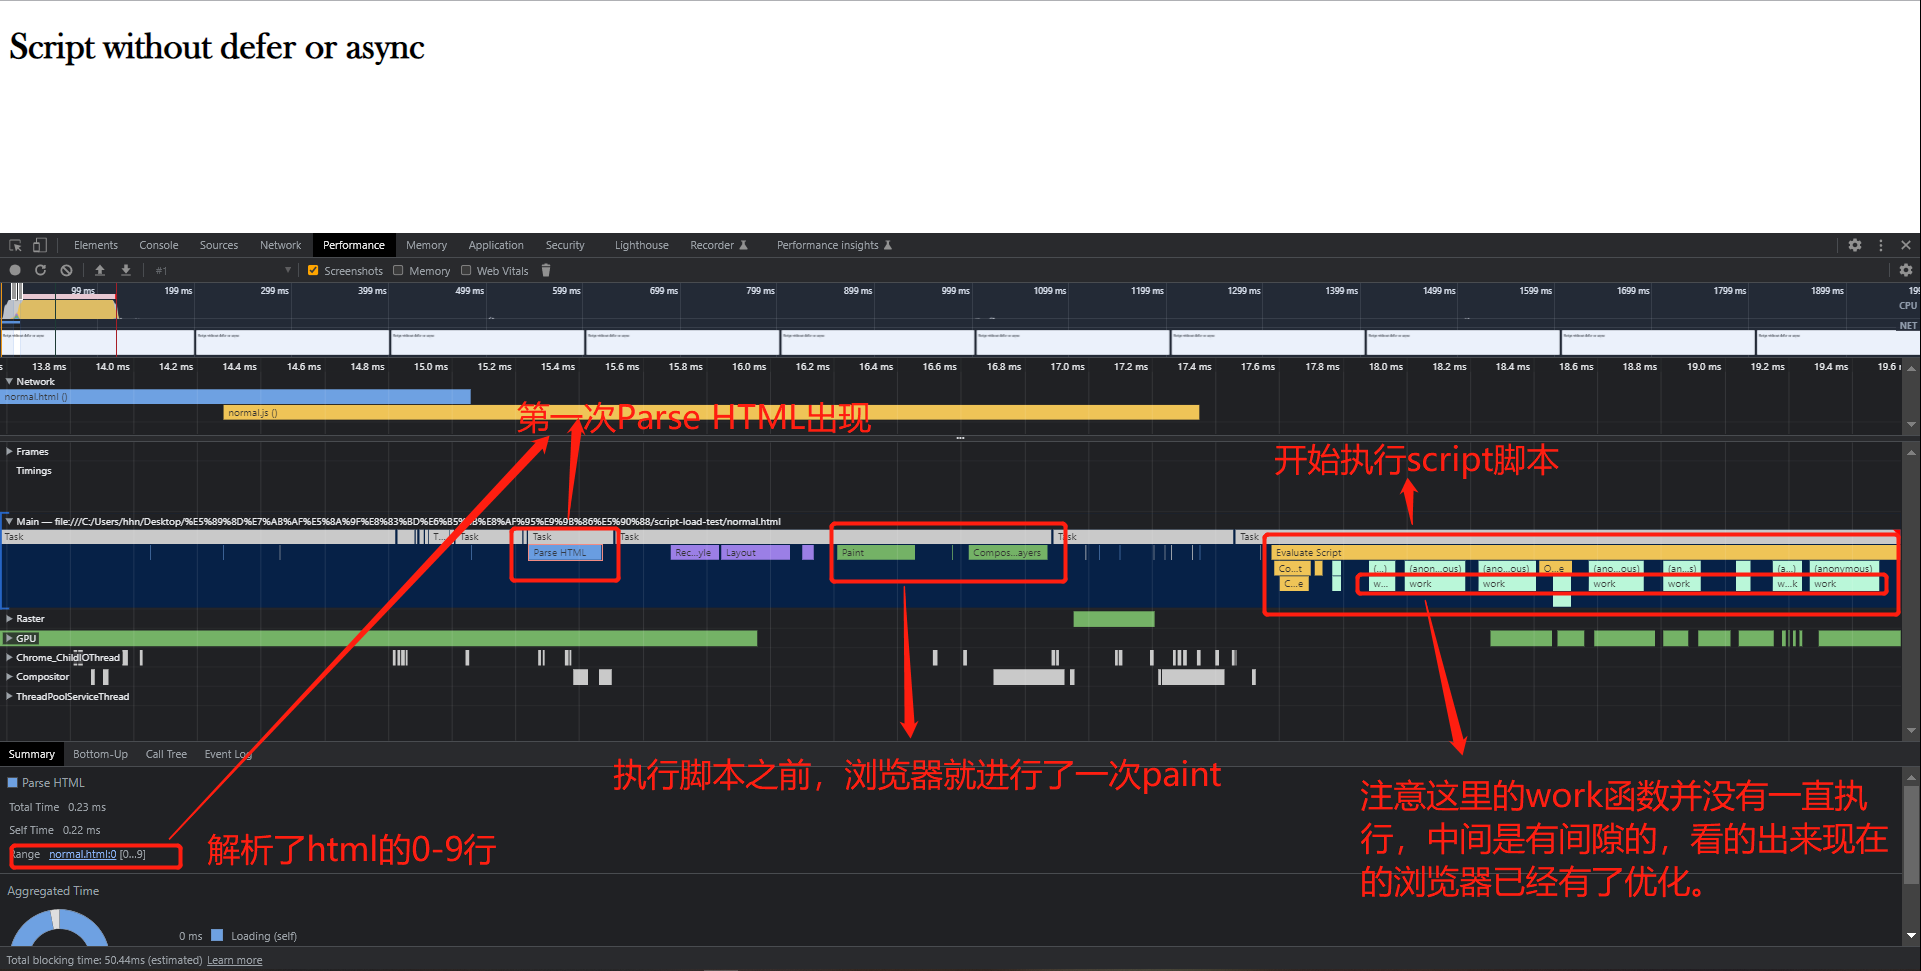
Task: Enable the Web Vitals checkbox
Action: pos(466,270)
